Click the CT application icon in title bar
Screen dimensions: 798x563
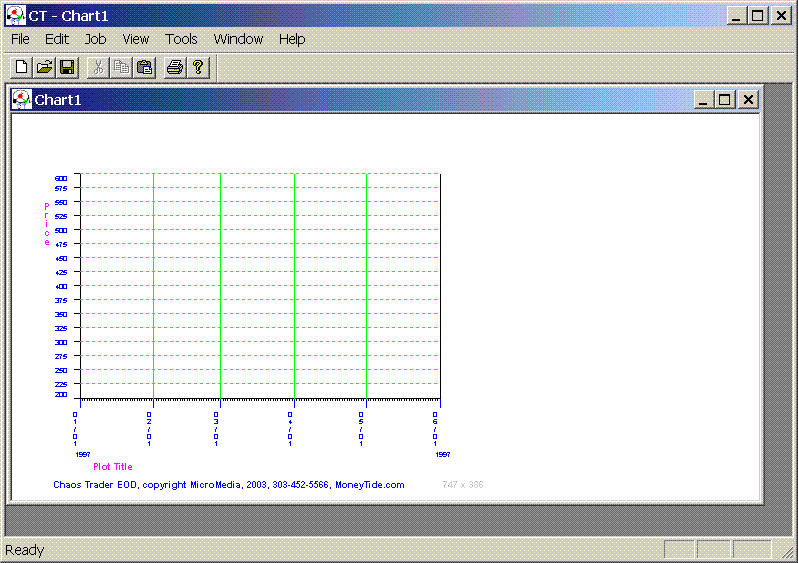point(15,16)
